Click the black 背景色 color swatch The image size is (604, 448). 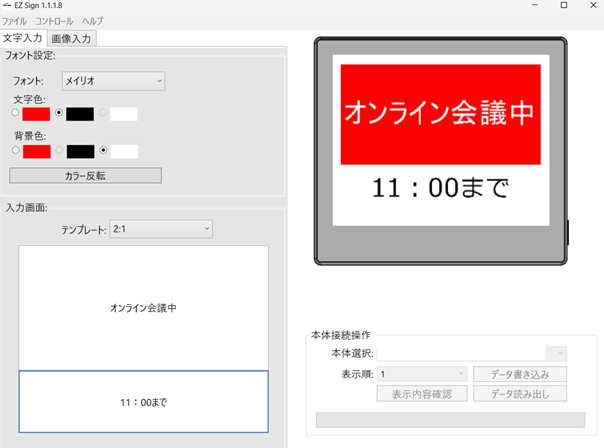click(x=81, y=152)
